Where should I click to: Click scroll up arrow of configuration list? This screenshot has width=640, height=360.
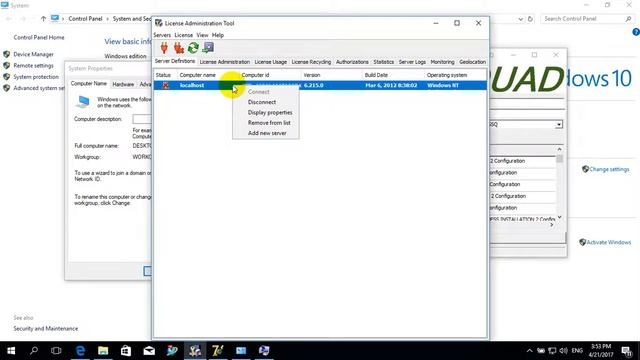pyautogui.click(x=559, y=149)
